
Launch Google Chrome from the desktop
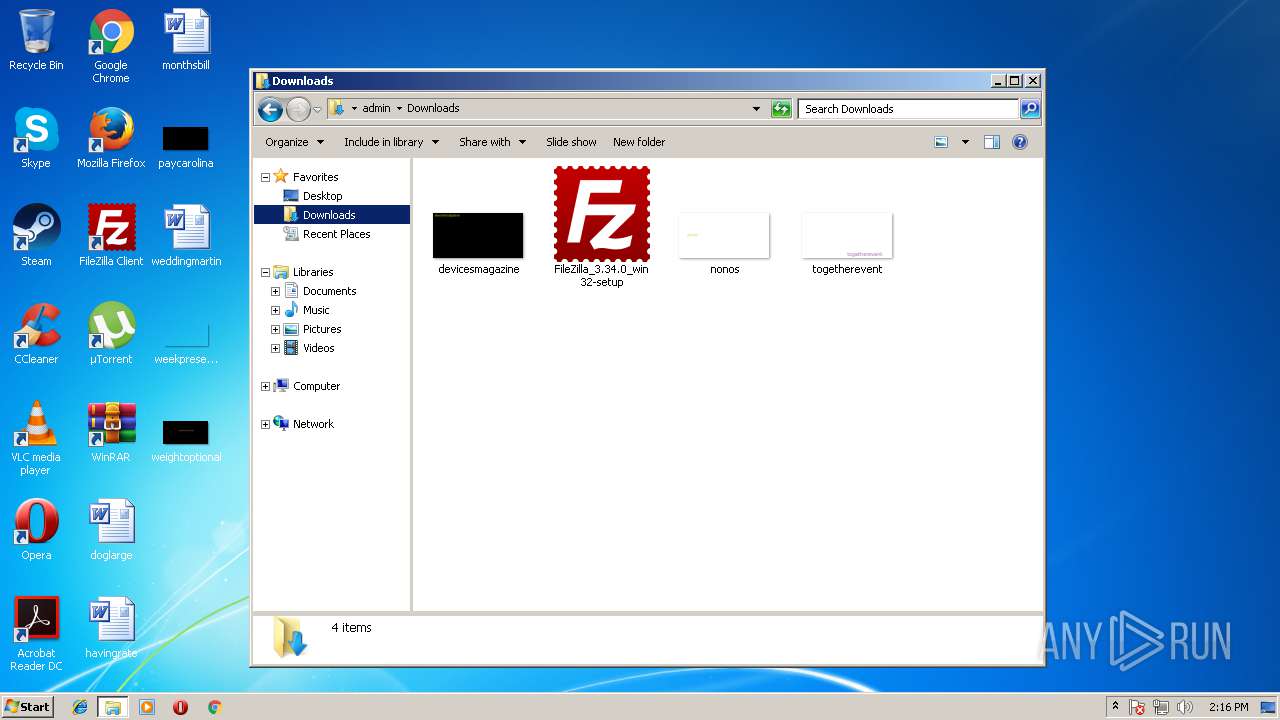(x=111, y=46)
